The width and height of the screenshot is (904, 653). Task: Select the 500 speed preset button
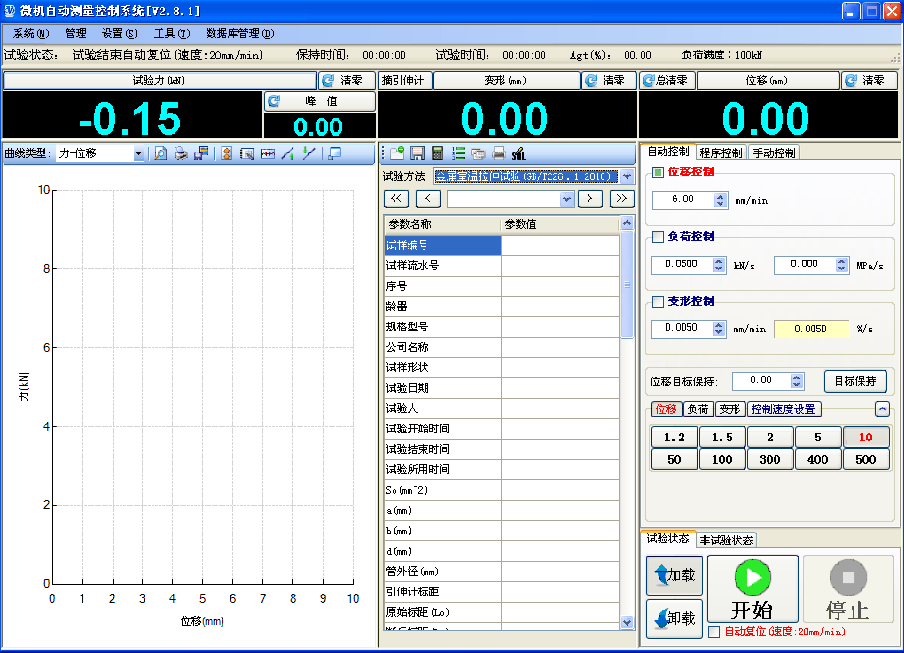(x=865, y=459)
